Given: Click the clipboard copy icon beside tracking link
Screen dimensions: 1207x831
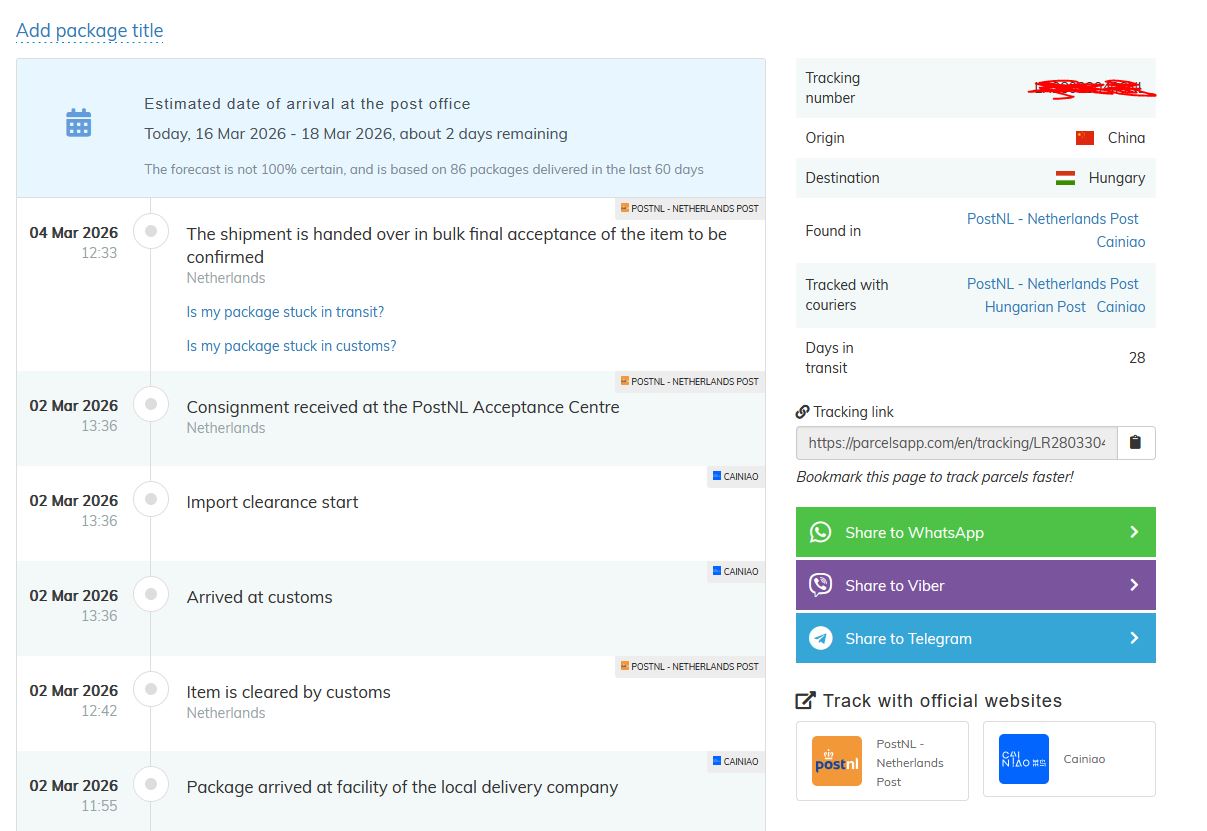Looking at the screenshot, I should click(x=1135, y=443).
